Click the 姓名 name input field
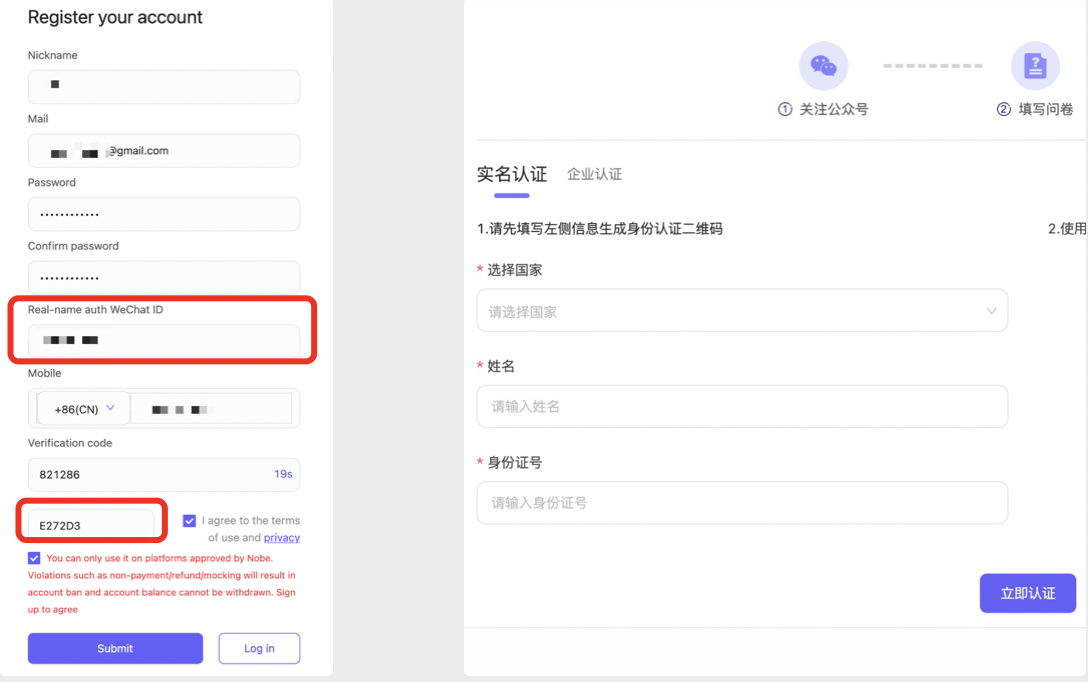The width and height of the screenshot is (1088, 682). (741, 406)
